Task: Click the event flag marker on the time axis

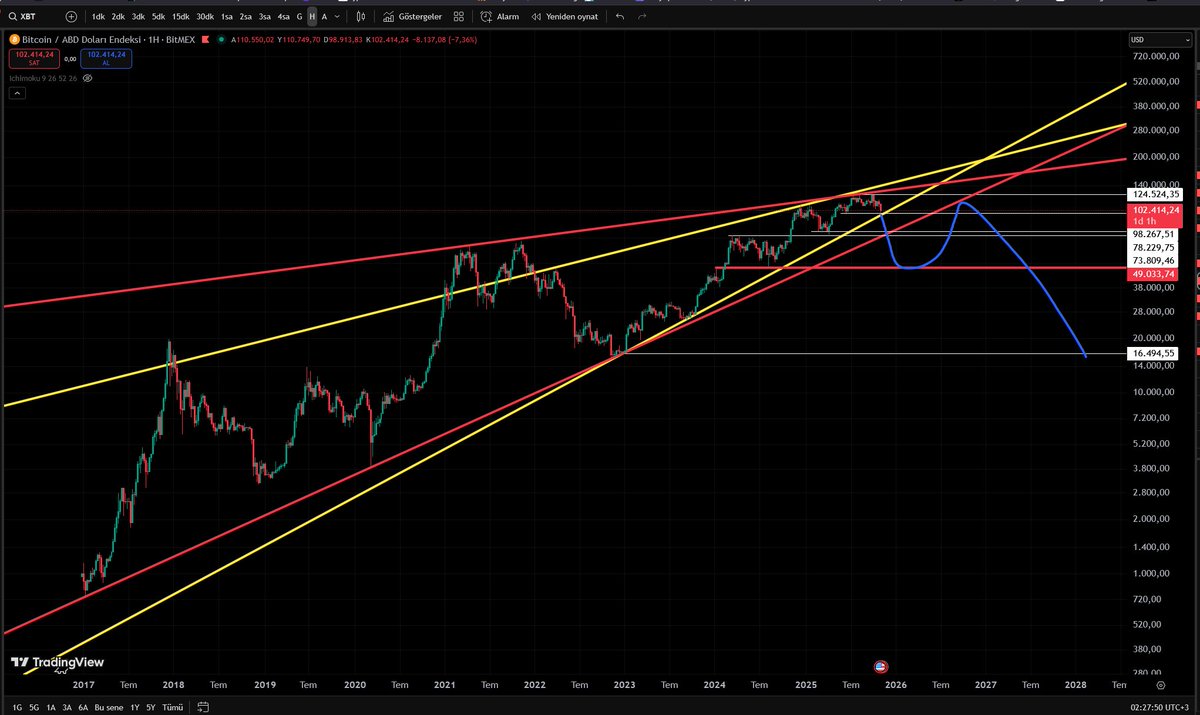Action: coord(881,666)
